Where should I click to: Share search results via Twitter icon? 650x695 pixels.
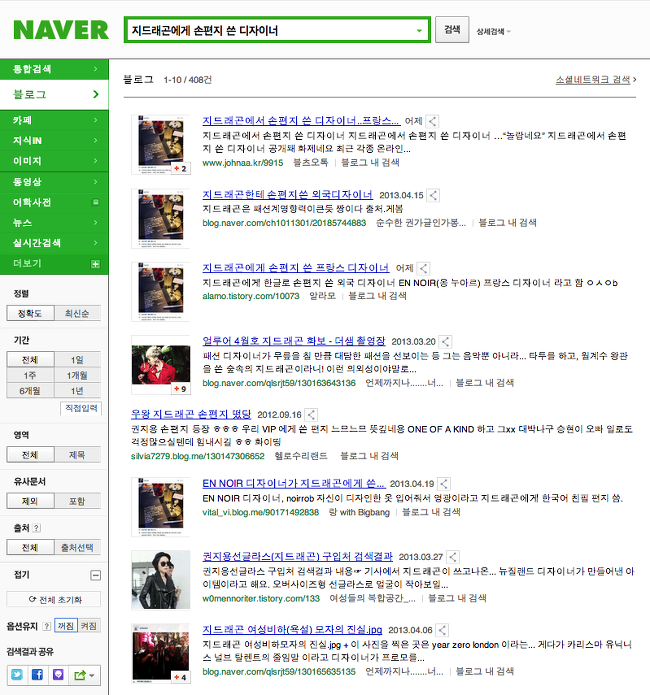[17, 675]
